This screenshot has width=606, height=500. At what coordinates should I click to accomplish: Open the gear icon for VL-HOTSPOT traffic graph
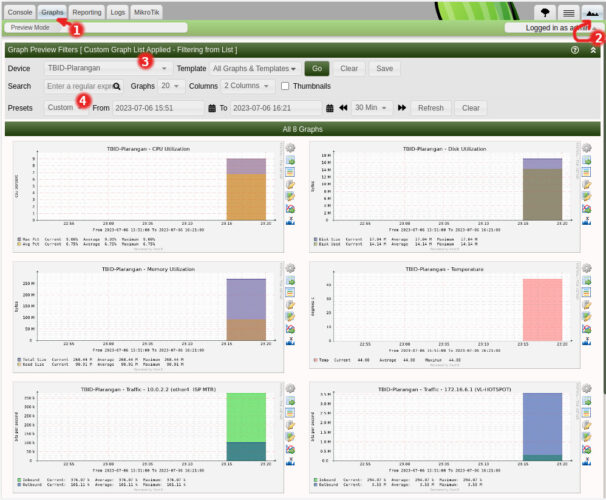pos(587,388)
